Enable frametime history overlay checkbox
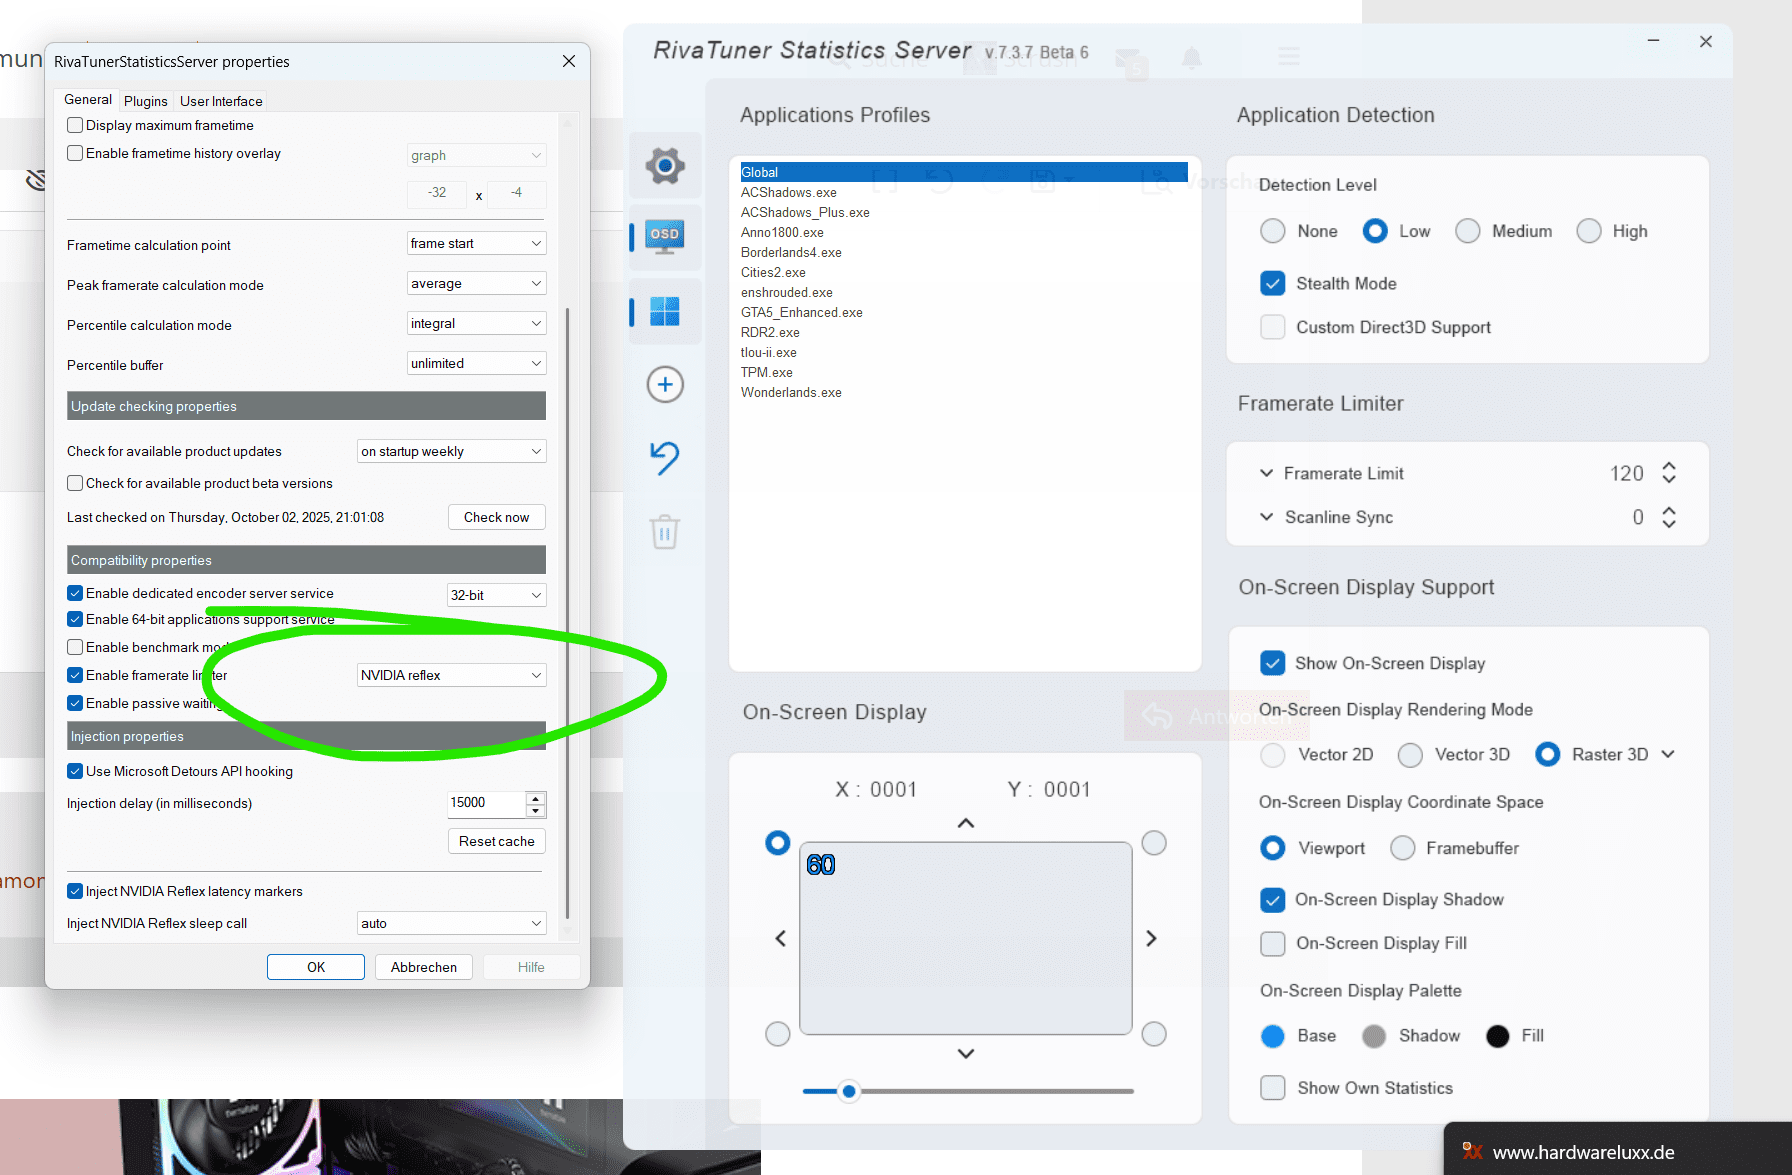Viewport: 1792px width, 1175px height. click(x=75, y=153)
